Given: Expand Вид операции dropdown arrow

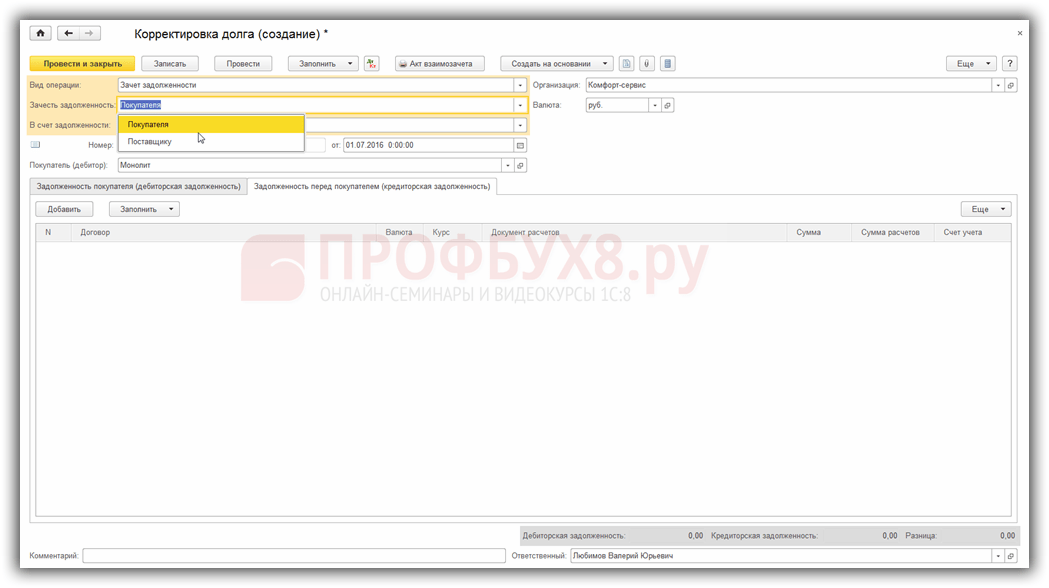Looking at the screenshot, I should [x=520, y=86].
